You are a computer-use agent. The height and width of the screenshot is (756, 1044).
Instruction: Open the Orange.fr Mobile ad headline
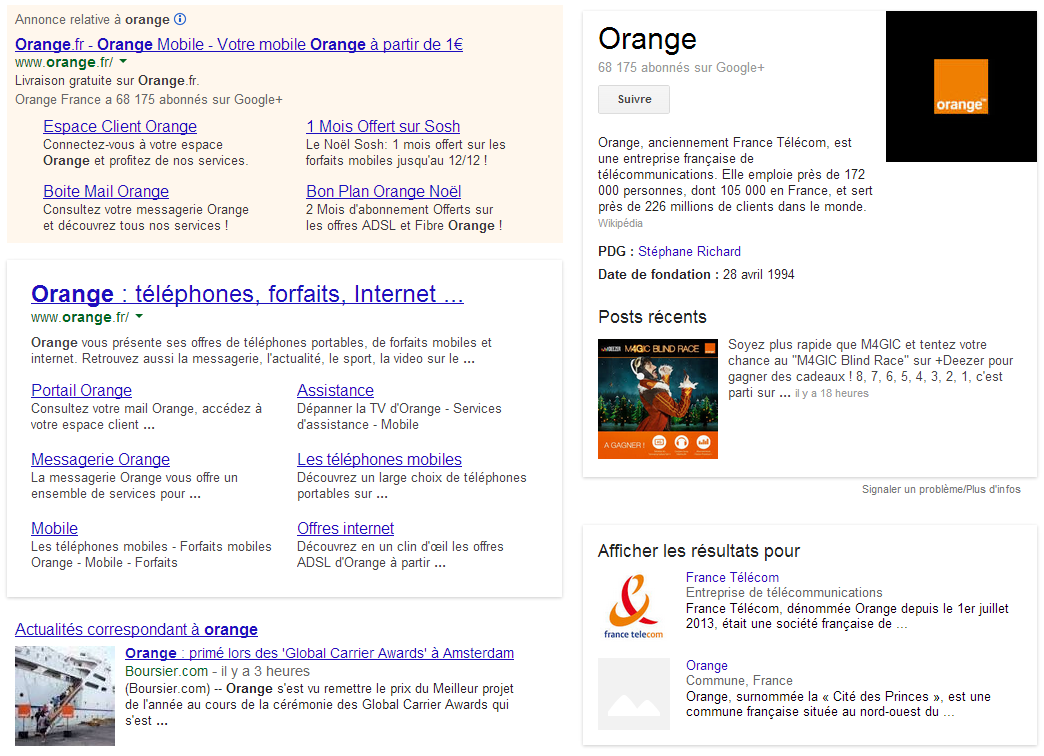(239, 44)
